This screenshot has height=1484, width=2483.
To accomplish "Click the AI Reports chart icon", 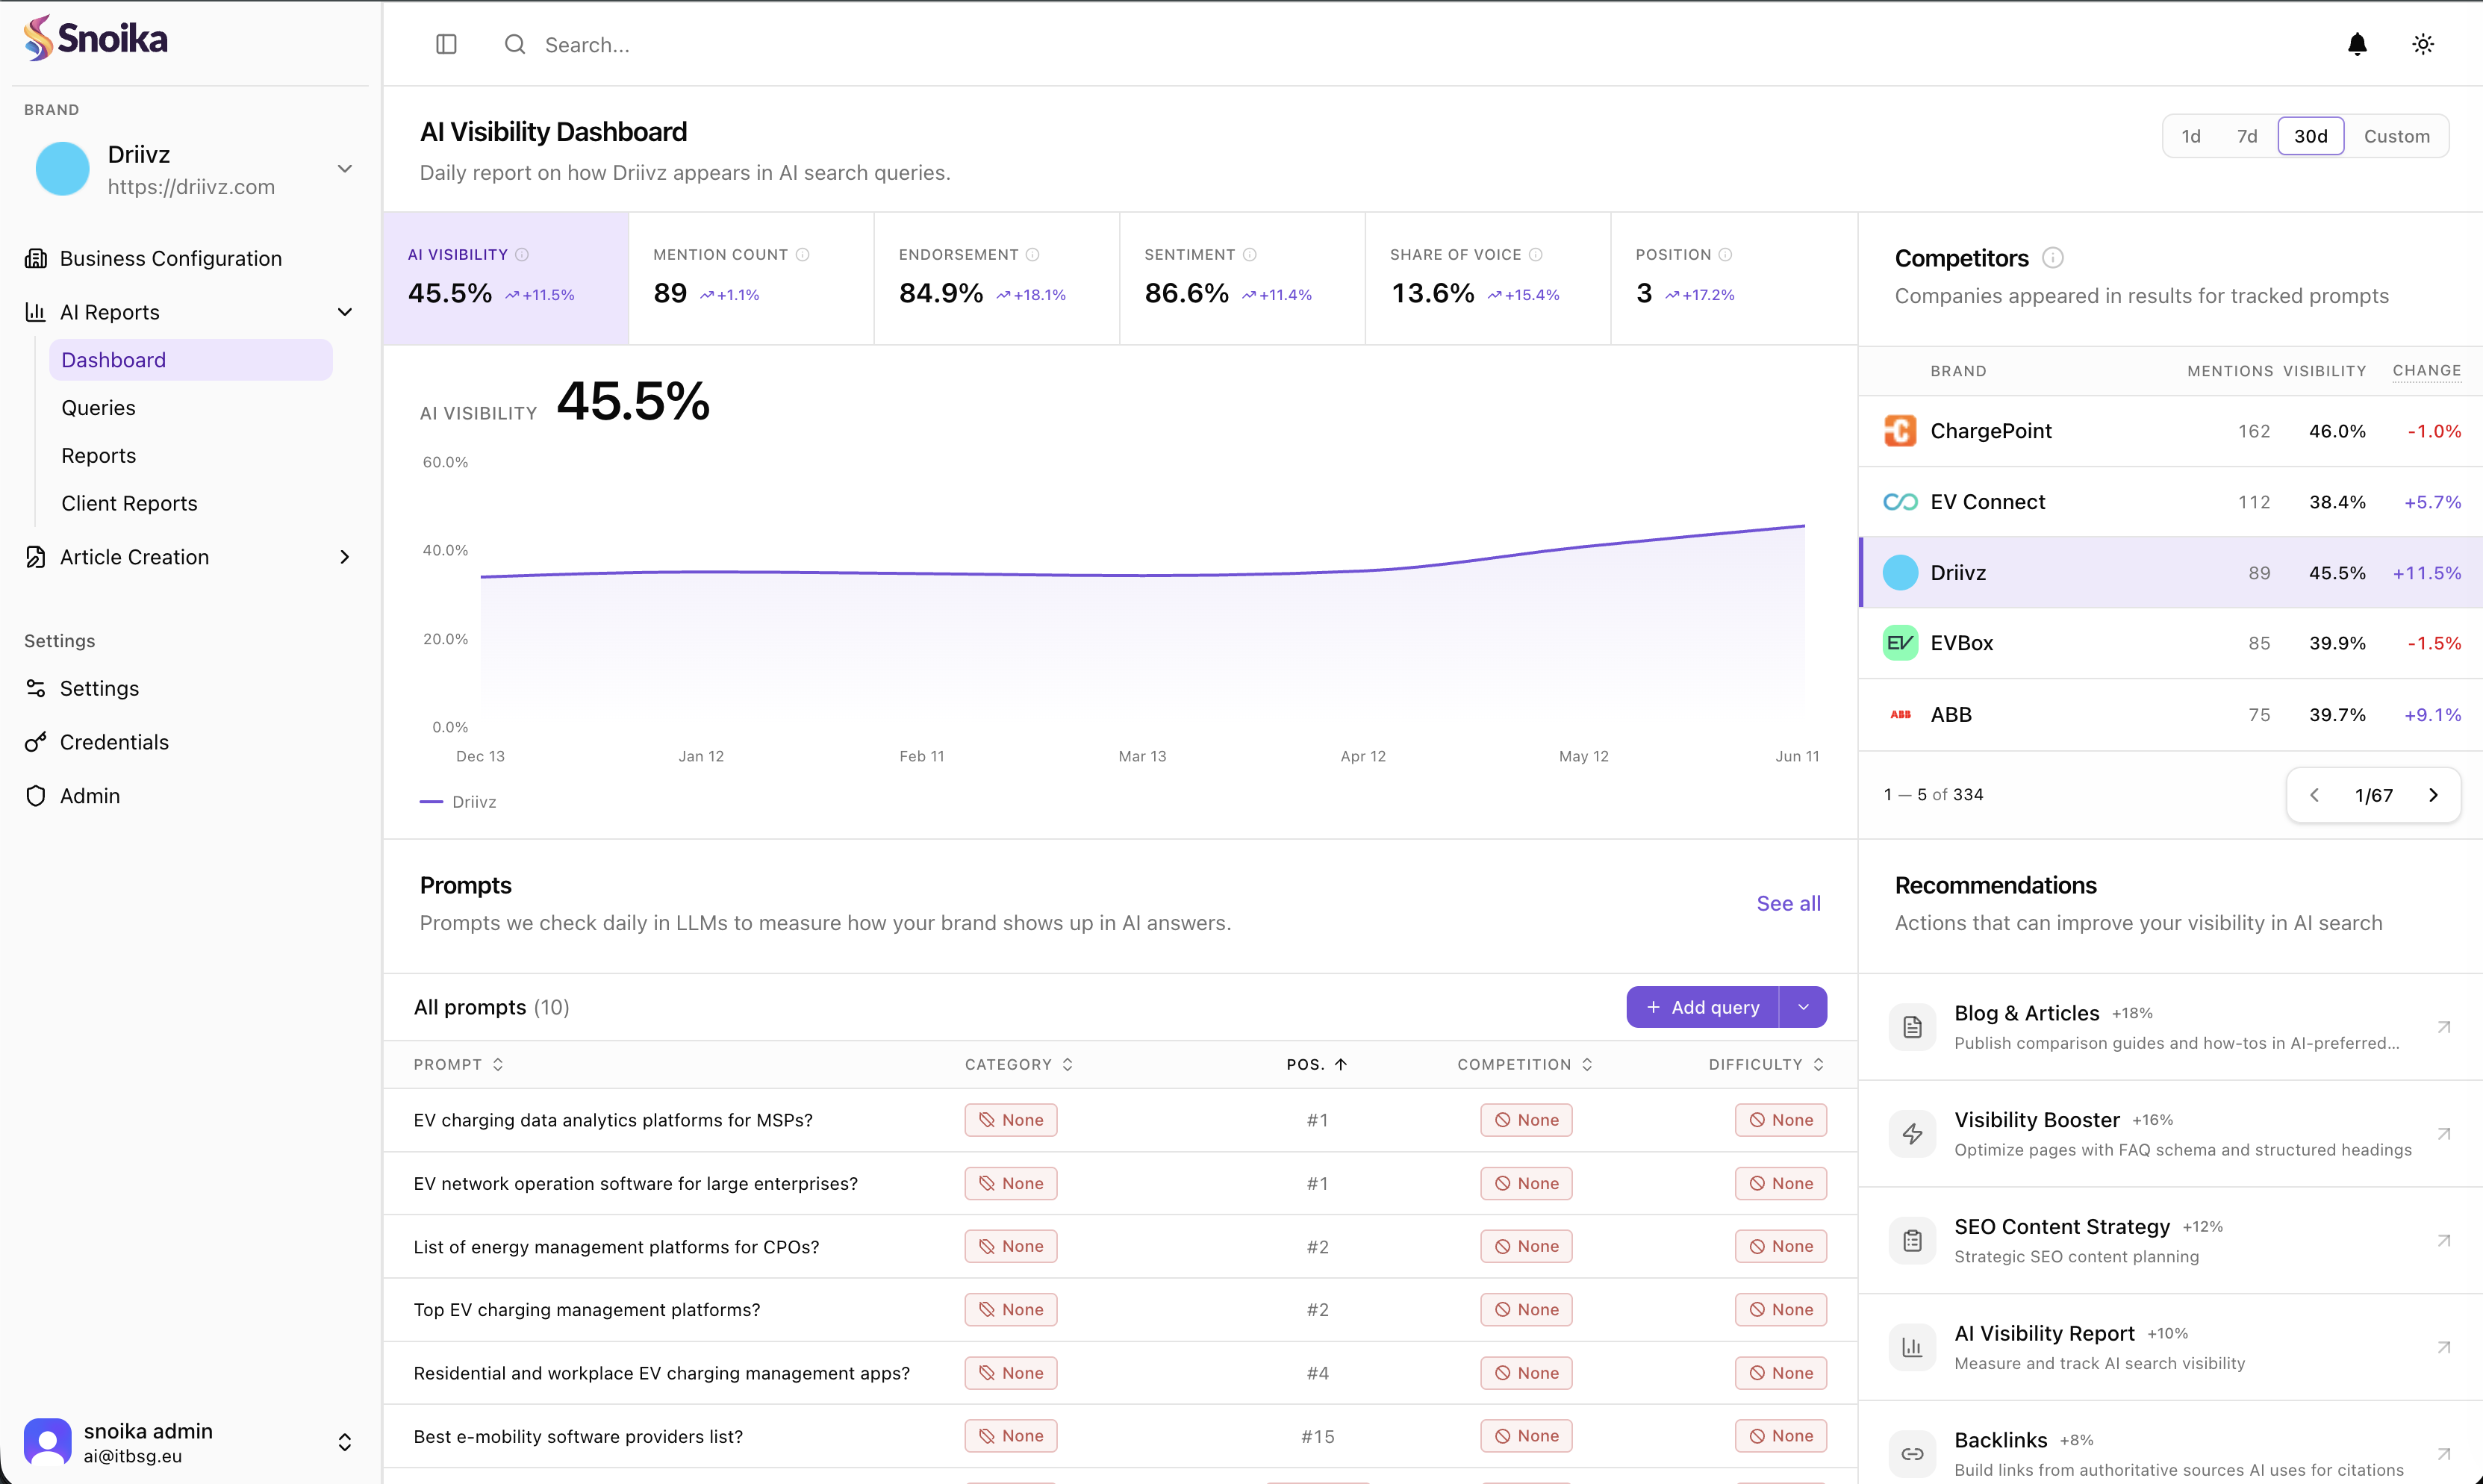I will tap(35, 312).
